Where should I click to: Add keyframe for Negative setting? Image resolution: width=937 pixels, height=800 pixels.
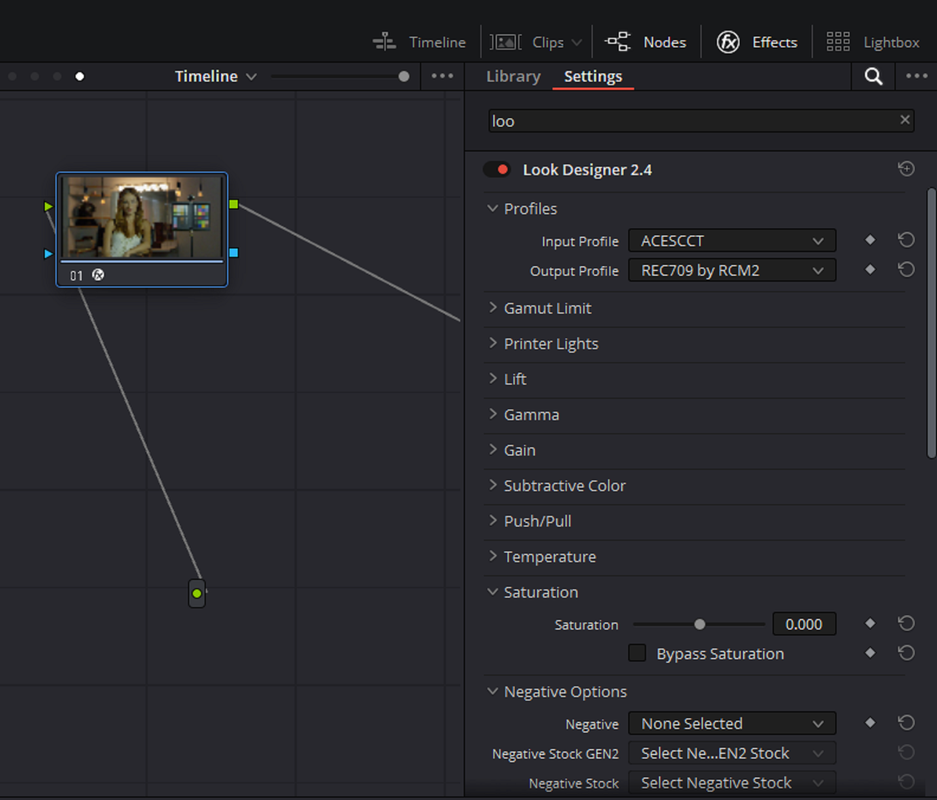tap(870, 723)
